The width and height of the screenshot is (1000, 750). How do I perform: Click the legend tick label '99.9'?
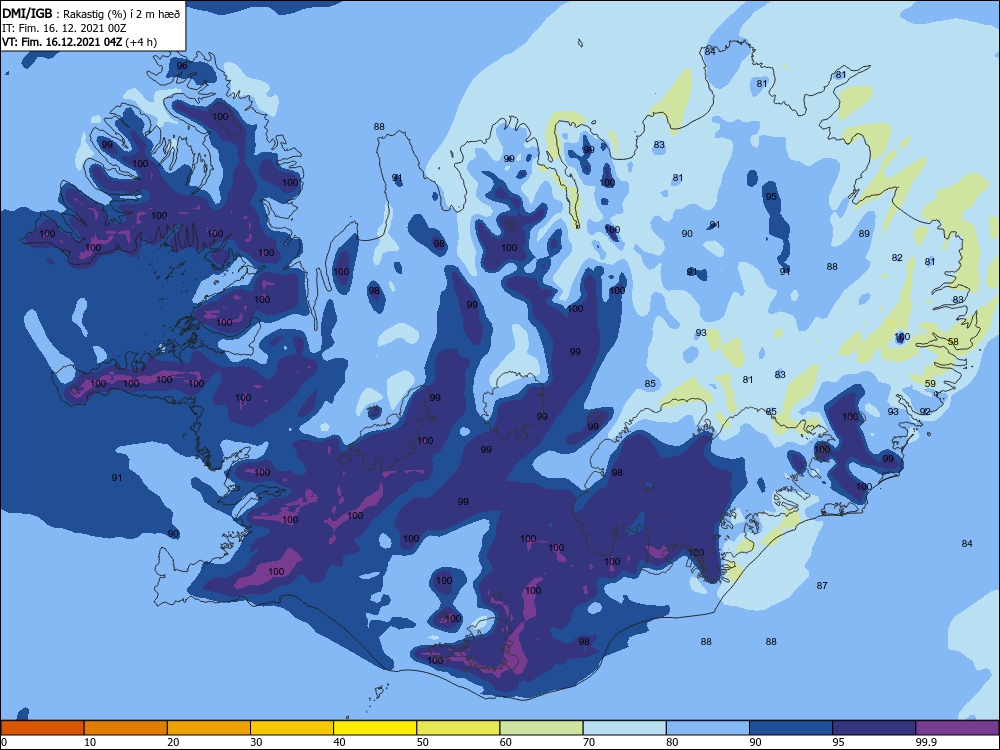(x=926, y=742)
